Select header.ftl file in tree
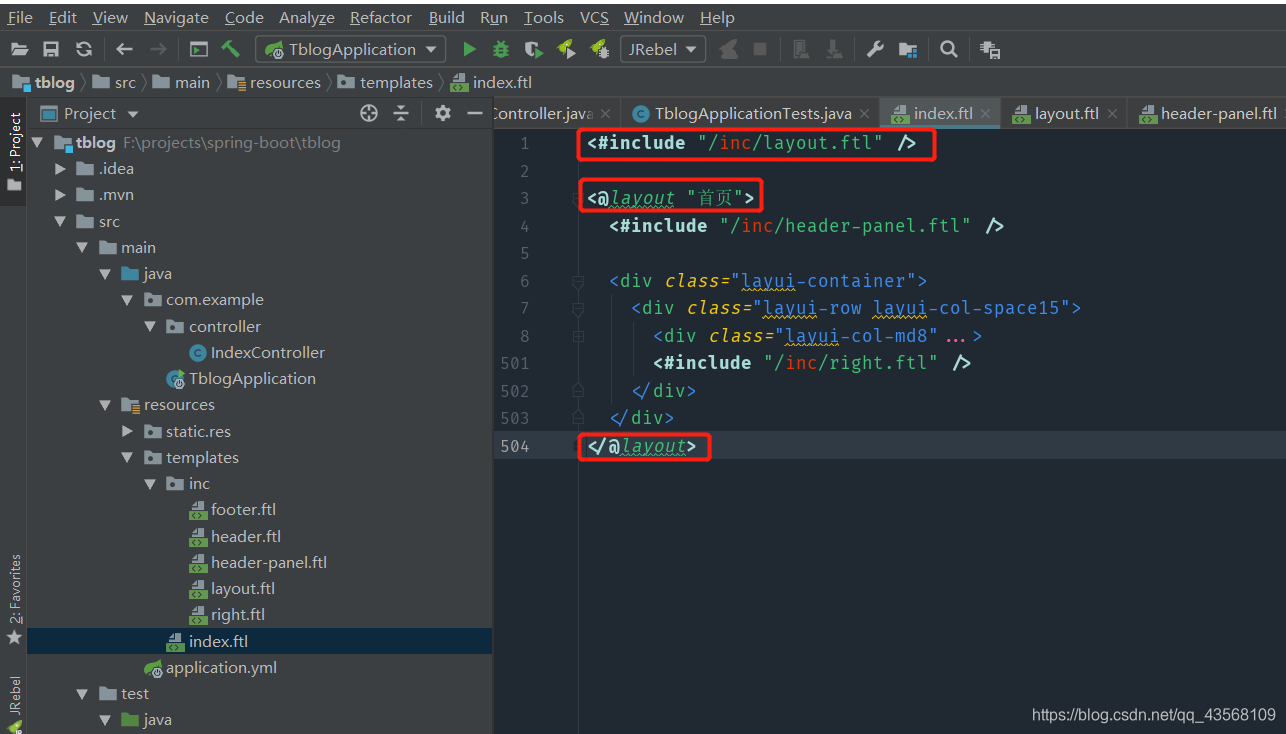This screenshot has width=1286, height=734. pos(245,536)
